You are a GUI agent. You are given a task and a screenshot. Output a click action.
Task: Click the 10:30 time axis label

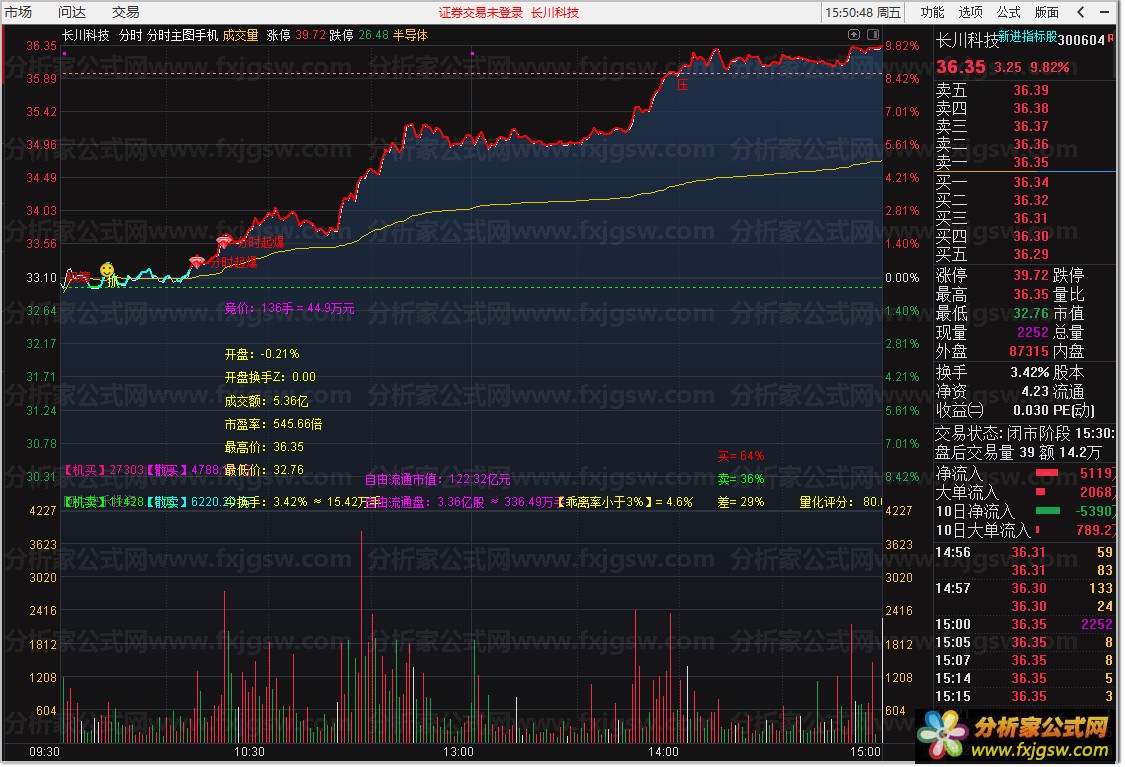tap(249, 752)
